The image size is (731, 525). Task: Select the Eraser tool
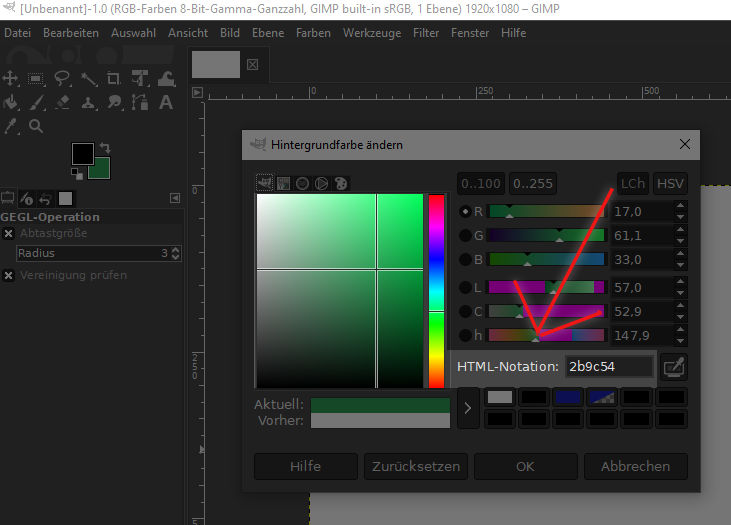62,102
